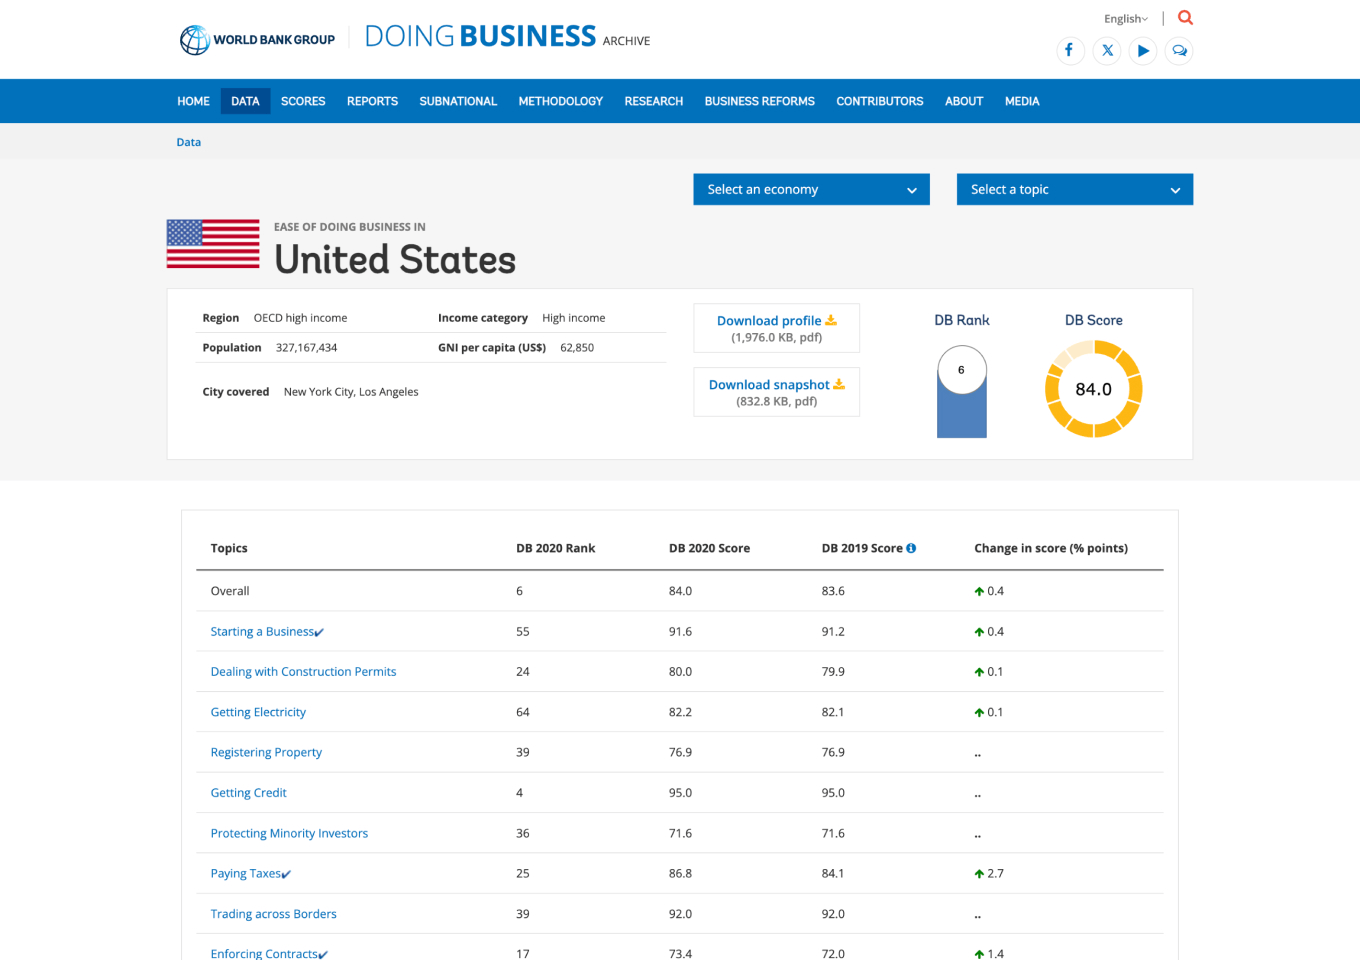Click rank 64 in Getting Electricity row
1360x960 pixels.
523,712
